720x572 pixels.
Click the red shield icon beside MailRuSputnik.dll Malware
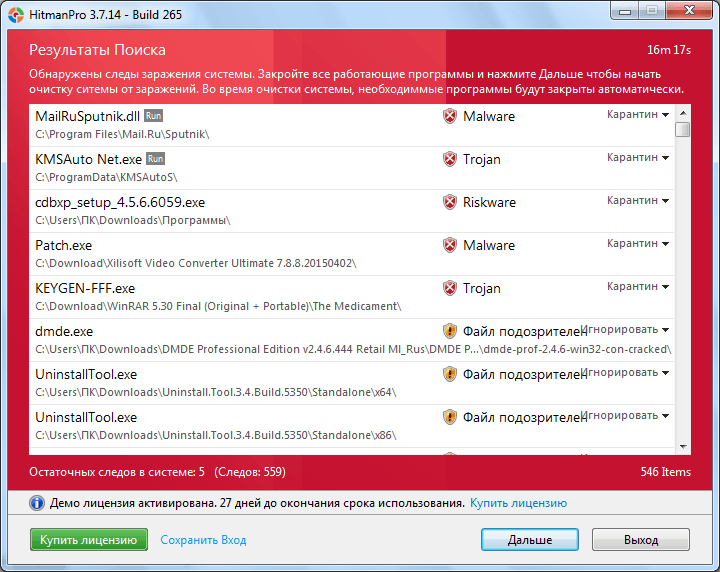pos(450,116)
